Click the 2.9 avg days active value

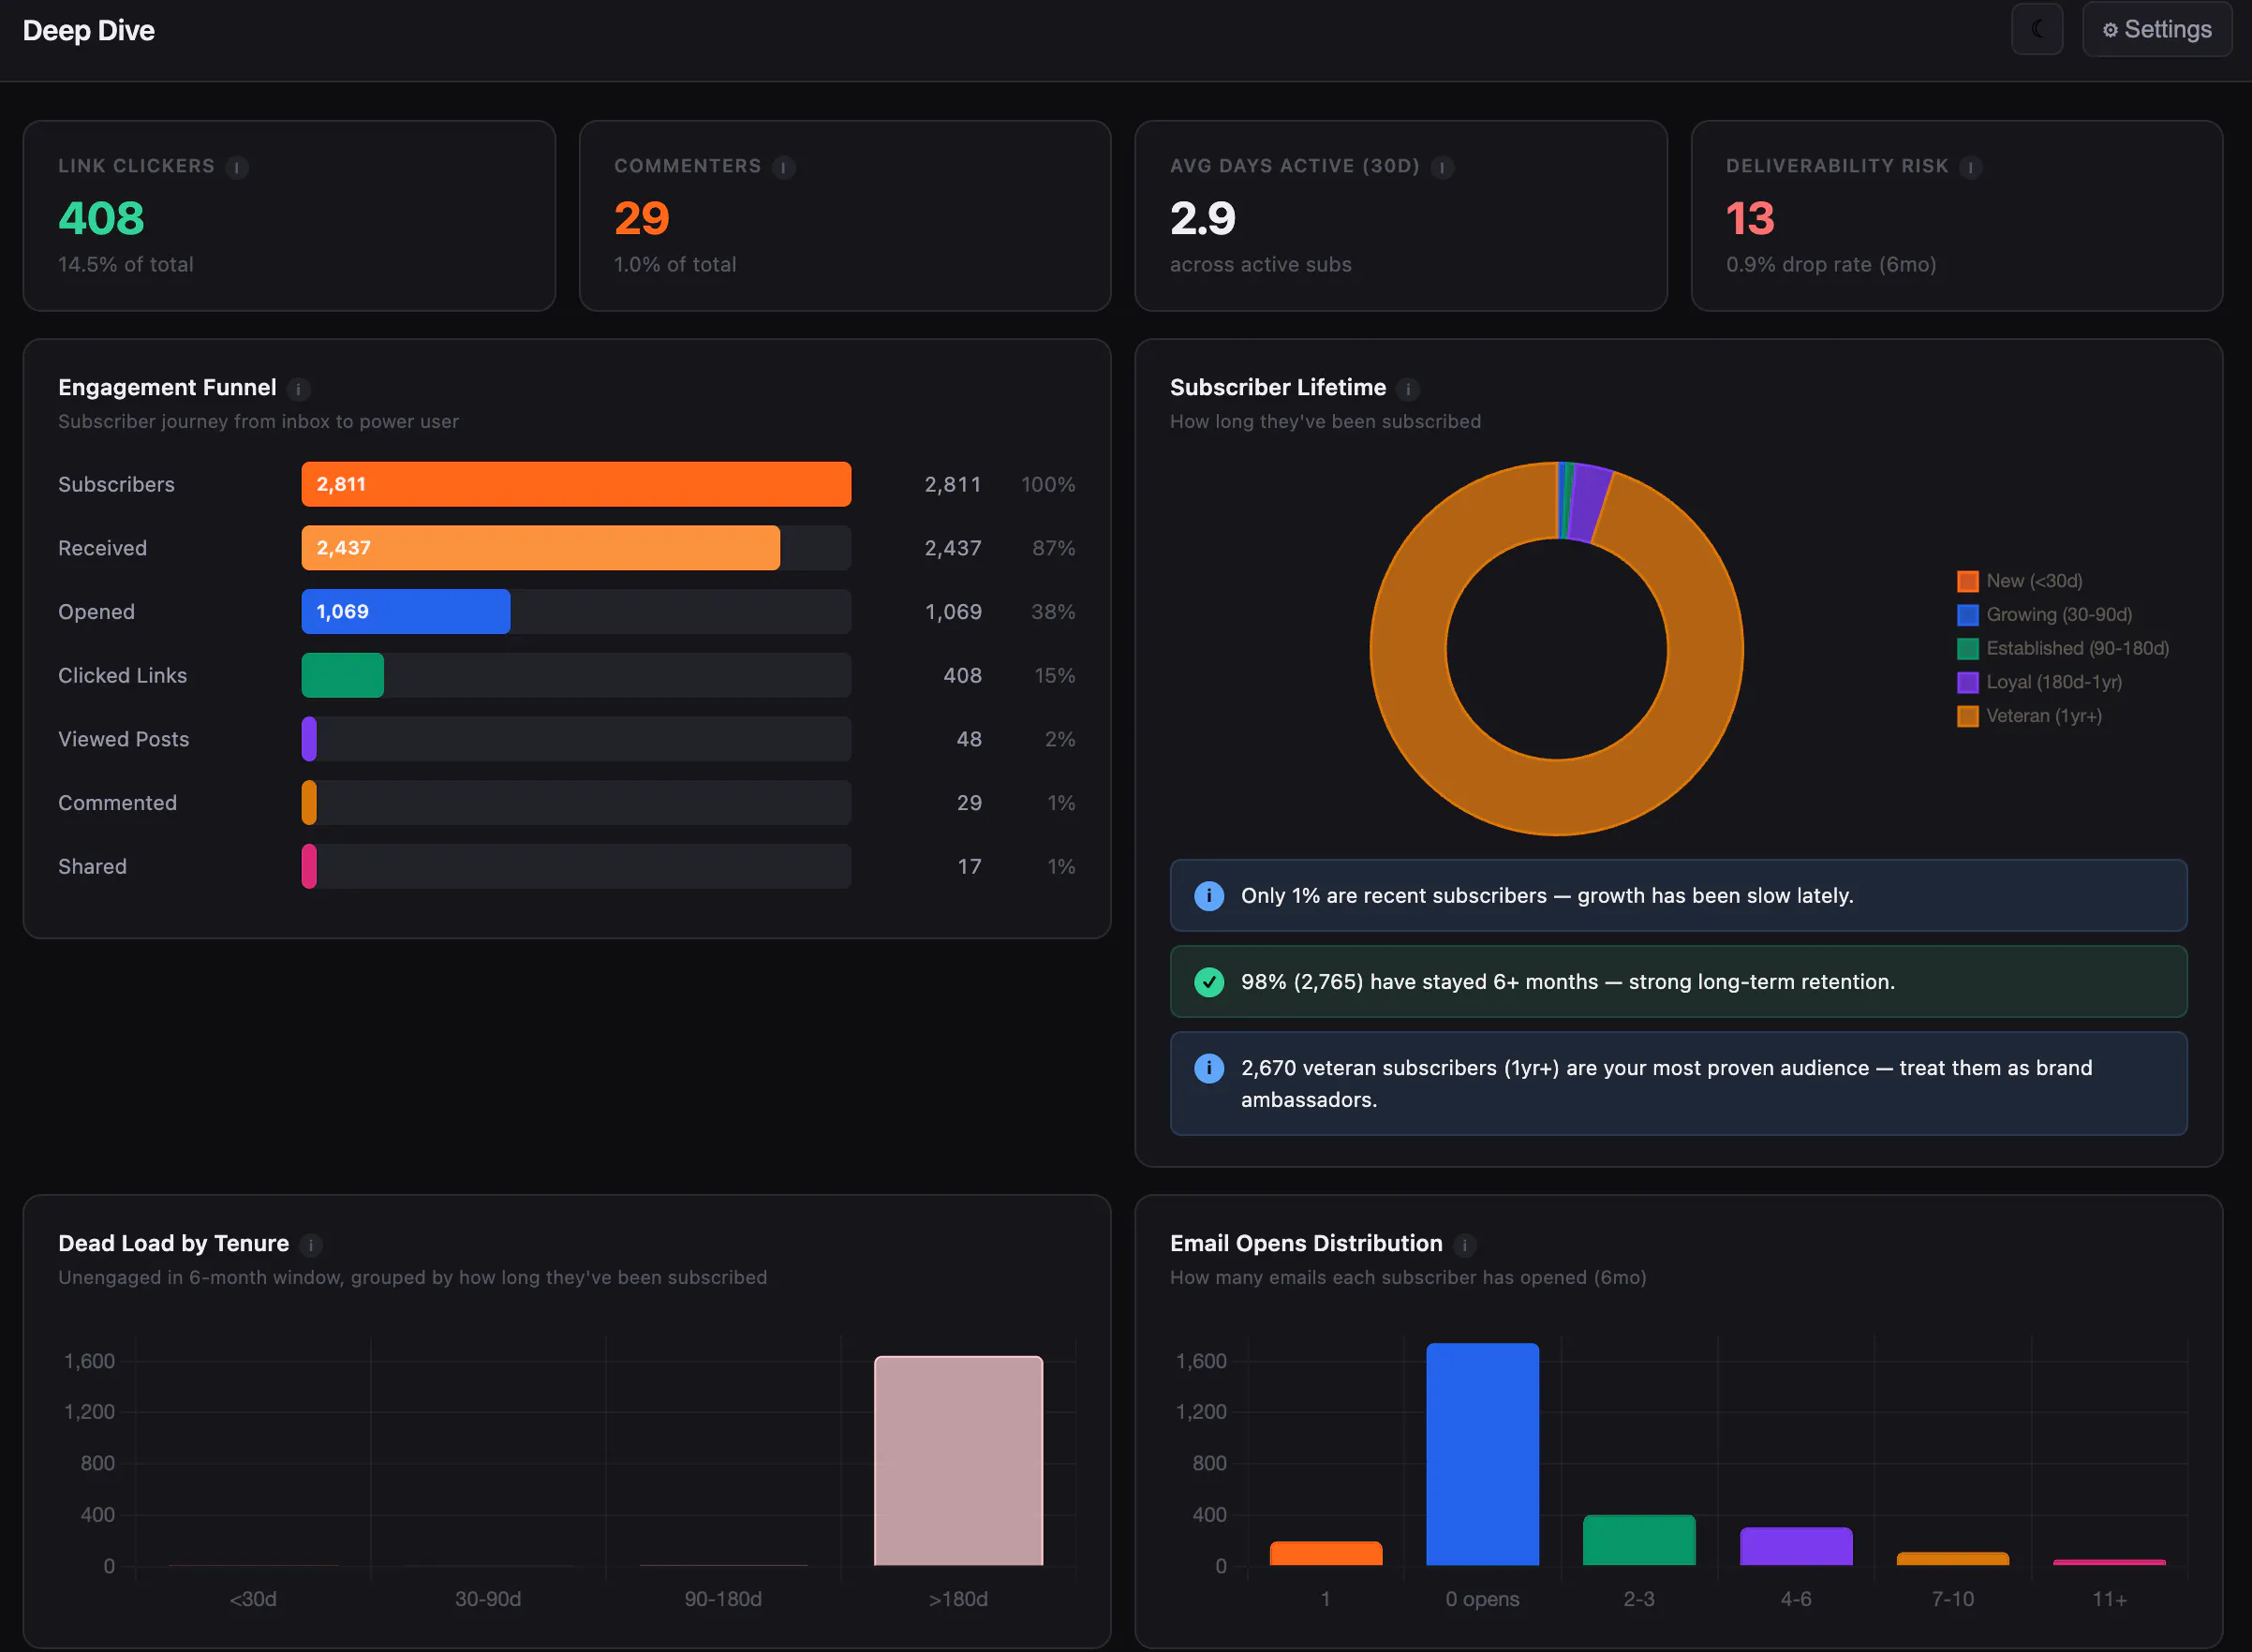coord(1203,218)
